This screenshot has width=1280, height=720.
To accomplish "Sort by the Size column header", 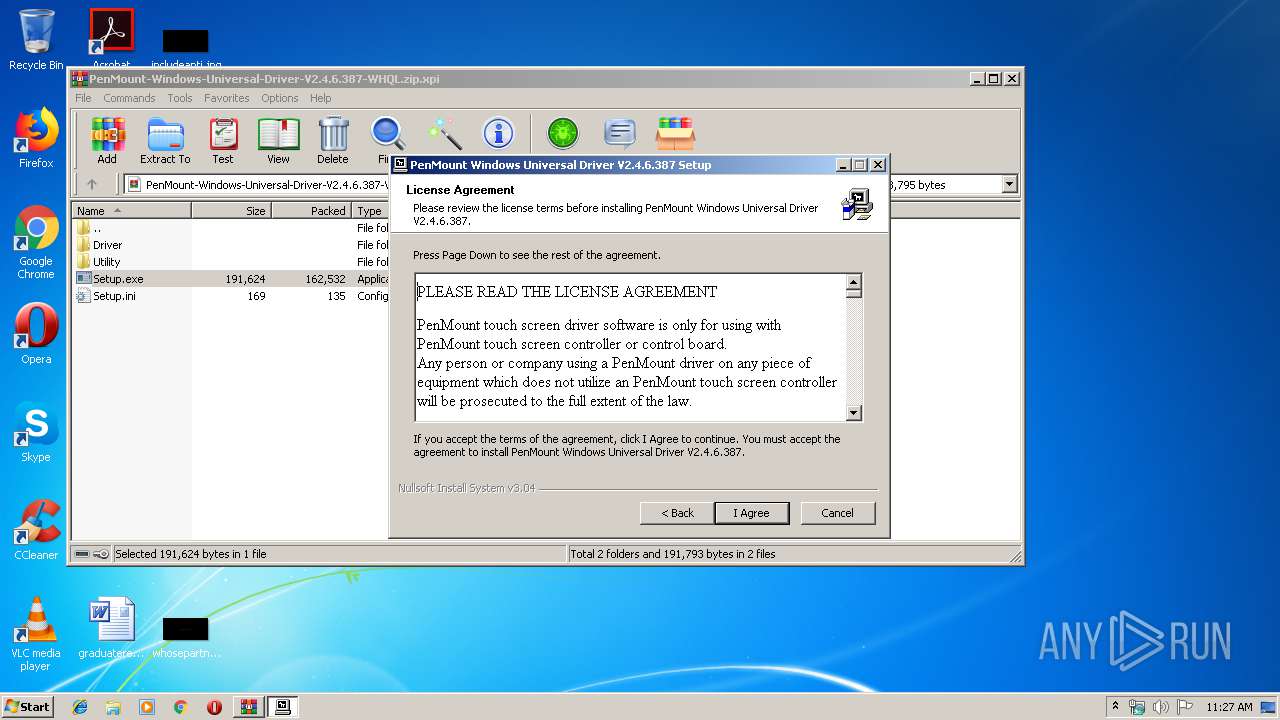I will click(x=231, y=211).
